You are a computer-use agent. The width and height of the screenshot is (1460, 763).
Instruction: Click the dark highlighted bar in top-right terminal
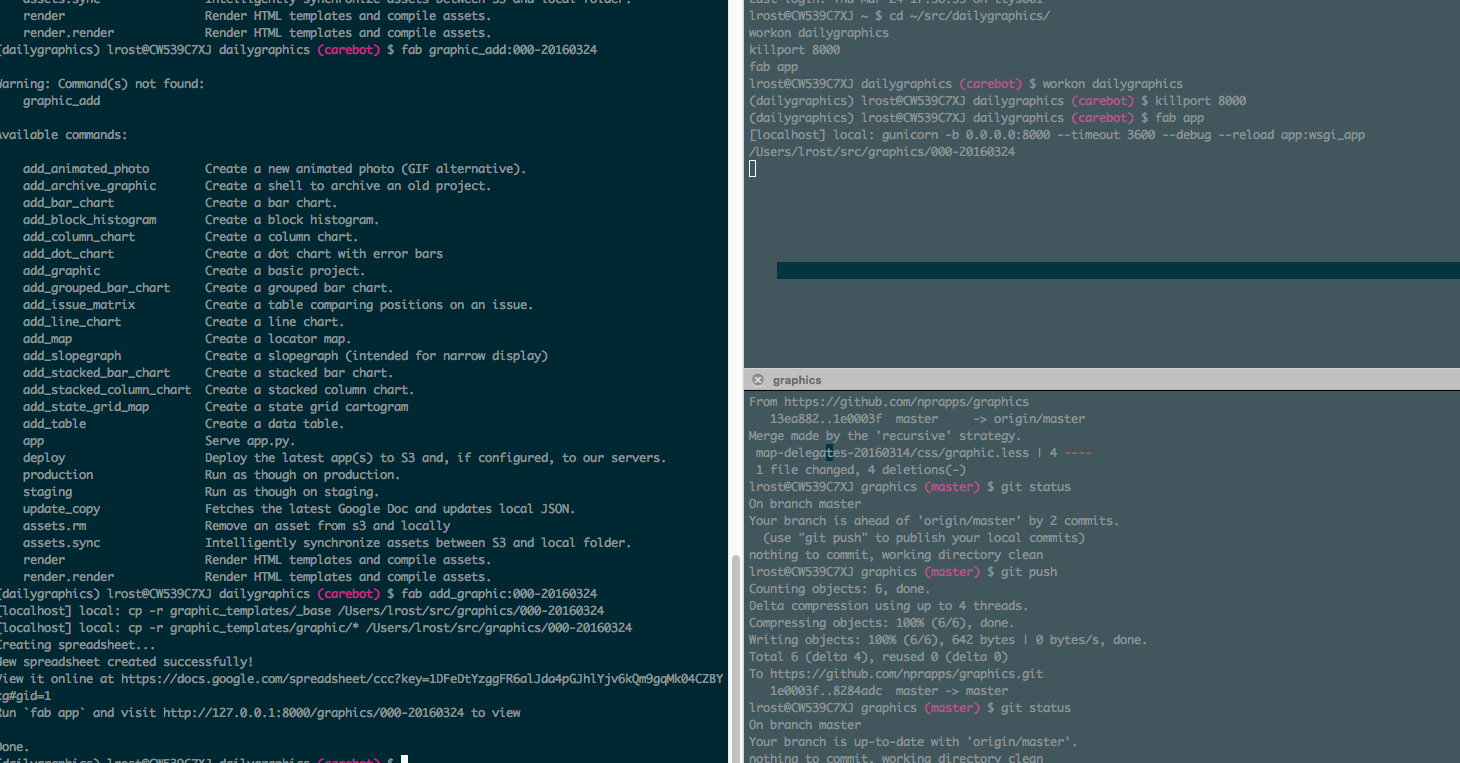[x=1117, y=270]
